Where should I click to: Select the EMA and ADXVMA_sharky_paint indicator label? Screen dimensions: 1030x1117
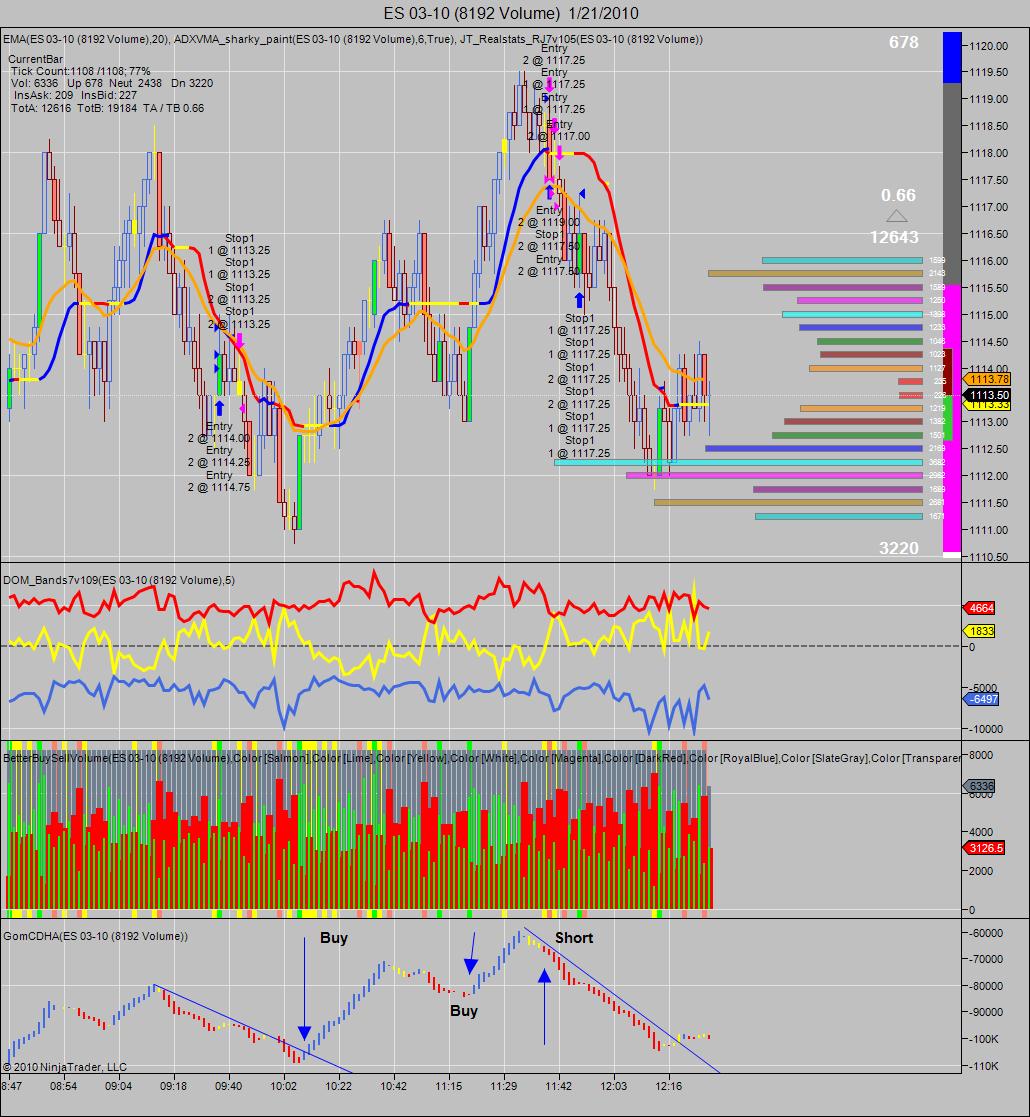point(353,39)
